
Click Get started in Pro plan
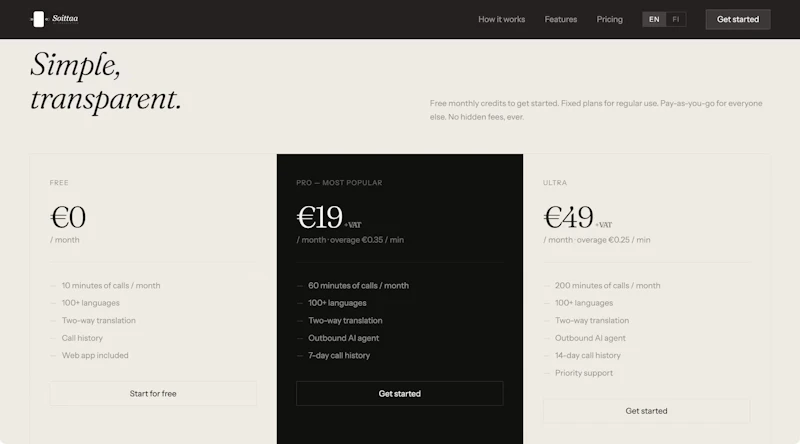pyautogui.click(x=399, y=393)
